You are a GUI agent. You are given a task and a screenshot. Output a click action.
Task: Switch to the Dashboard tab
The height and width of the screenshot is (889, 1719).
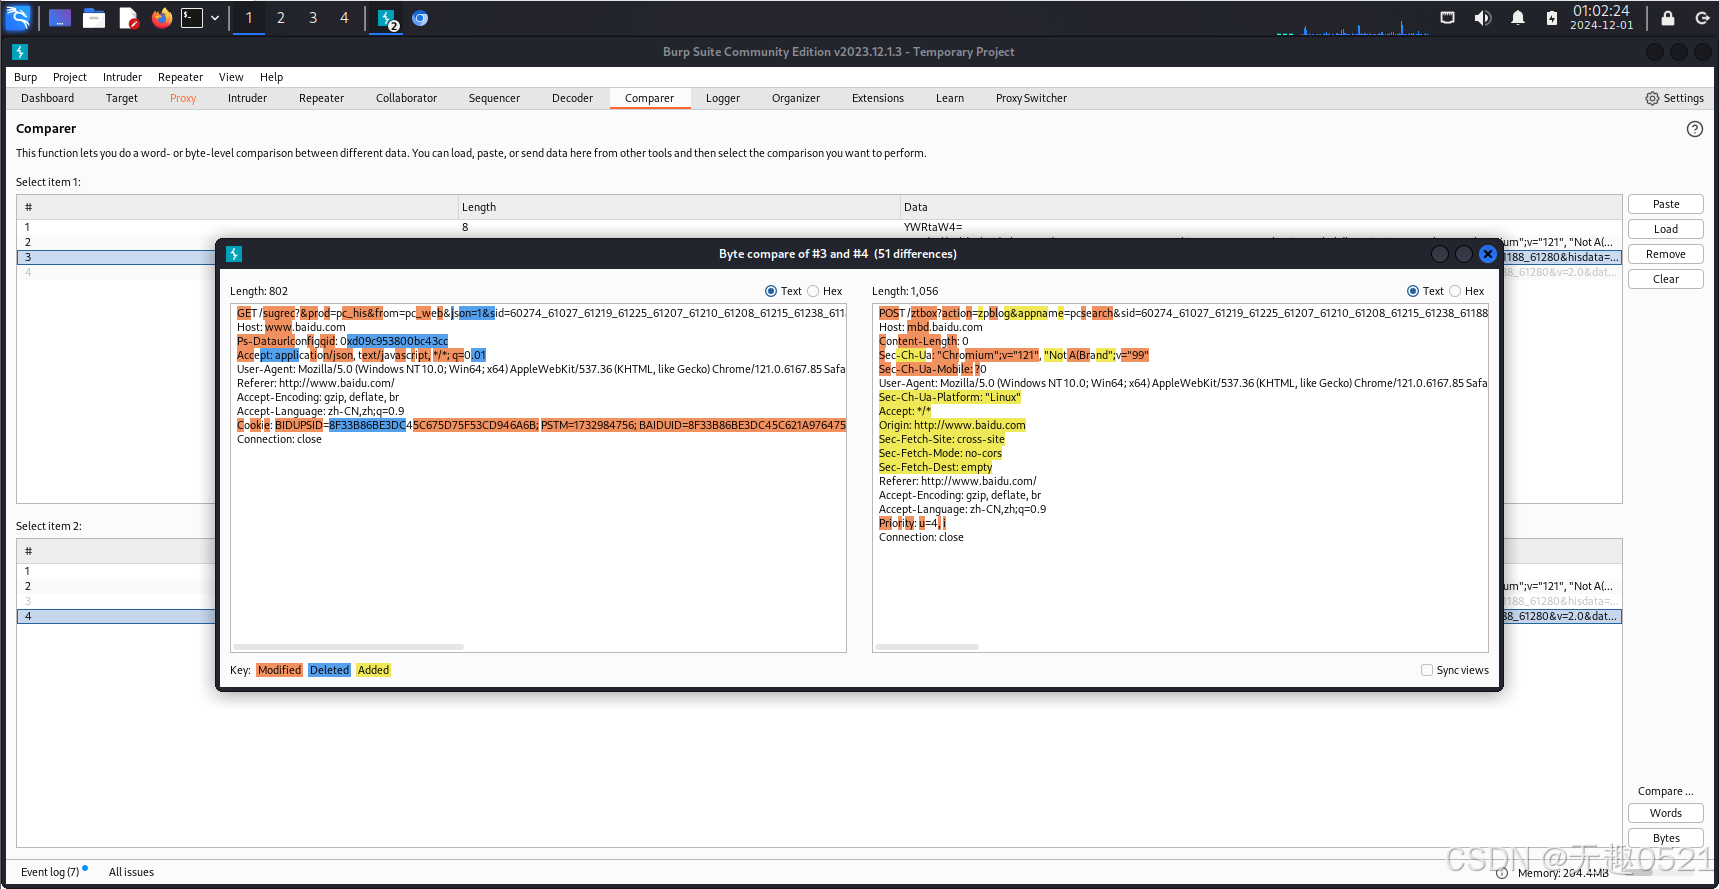(x=48, y=98)
